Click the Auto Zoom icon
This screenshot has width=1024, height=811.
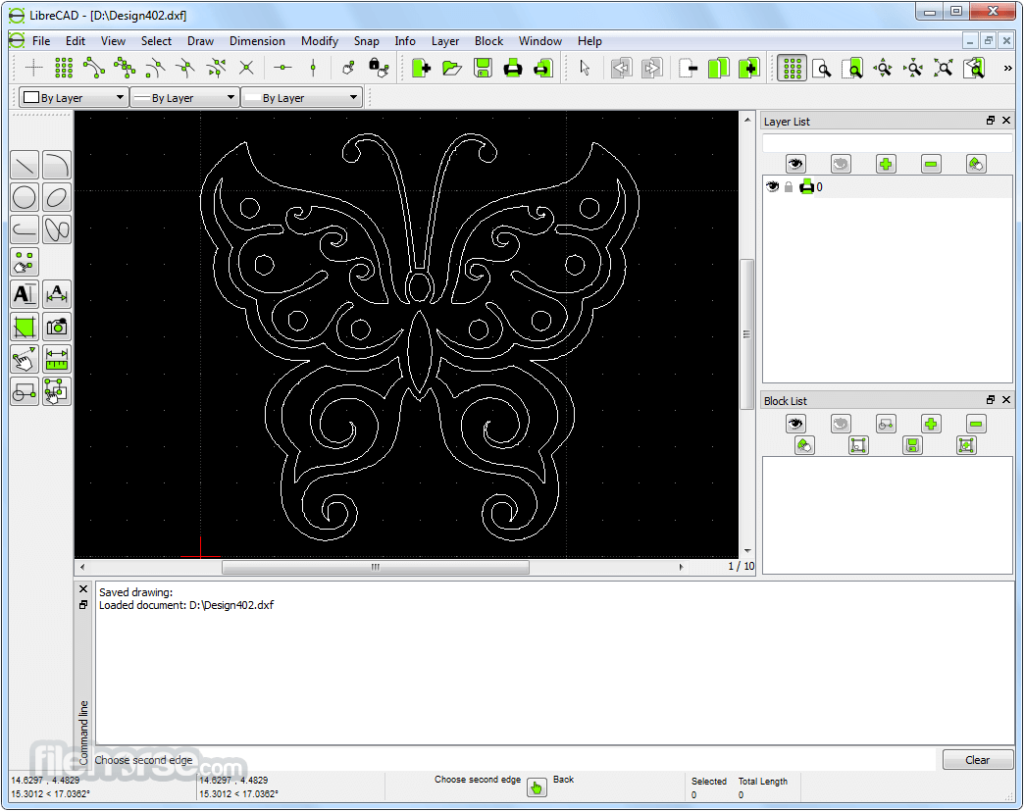point(943,68)
